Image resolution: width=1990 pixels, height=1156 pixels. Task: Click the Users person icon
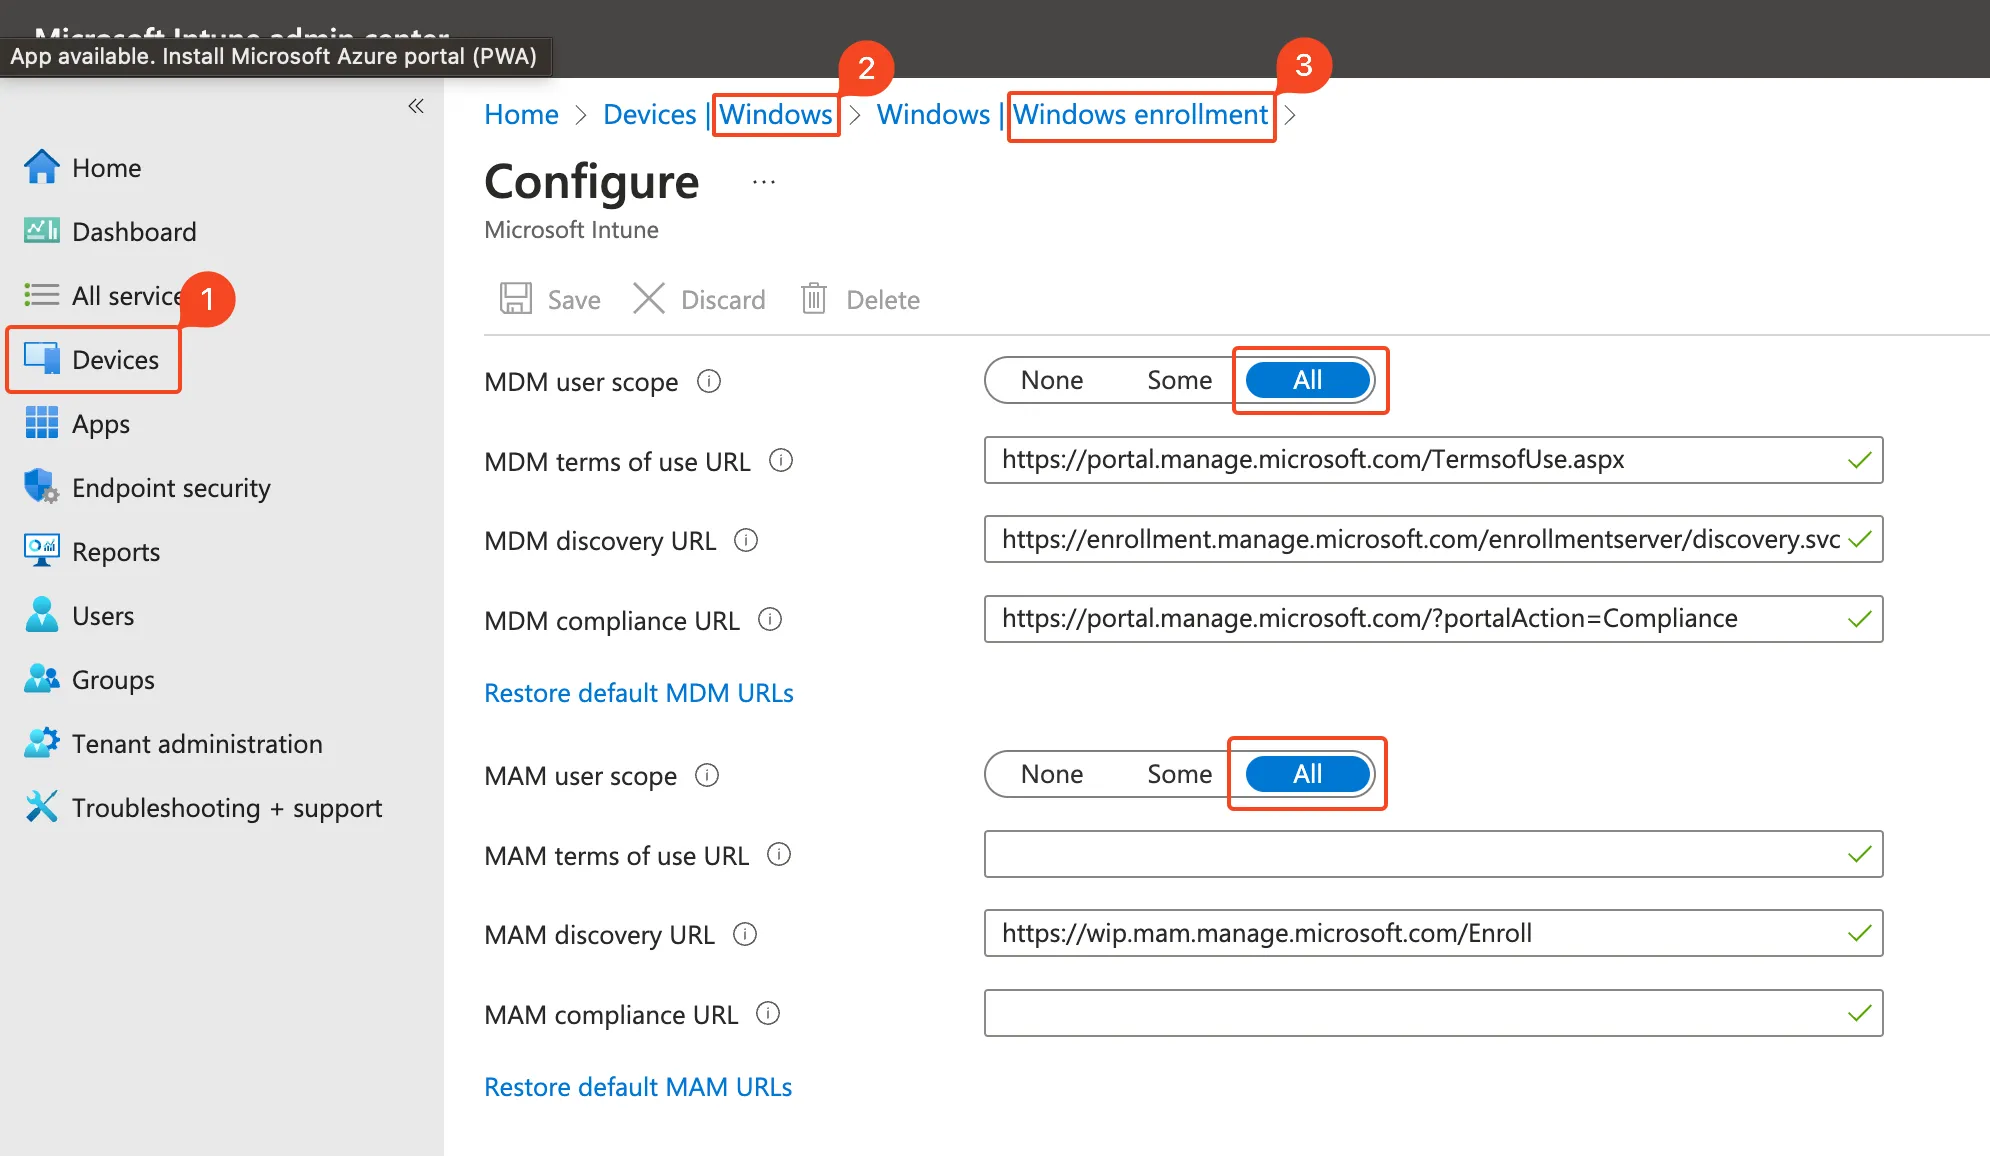click(41, 615)
